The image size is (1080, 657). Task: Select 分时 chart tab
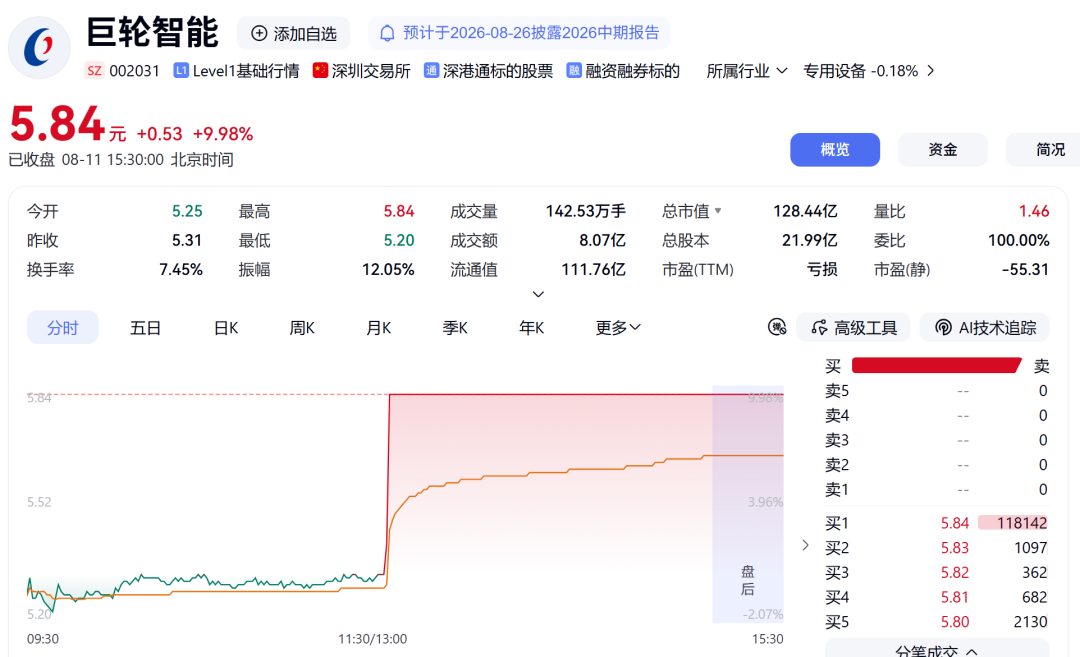click(x=63, y=328)
